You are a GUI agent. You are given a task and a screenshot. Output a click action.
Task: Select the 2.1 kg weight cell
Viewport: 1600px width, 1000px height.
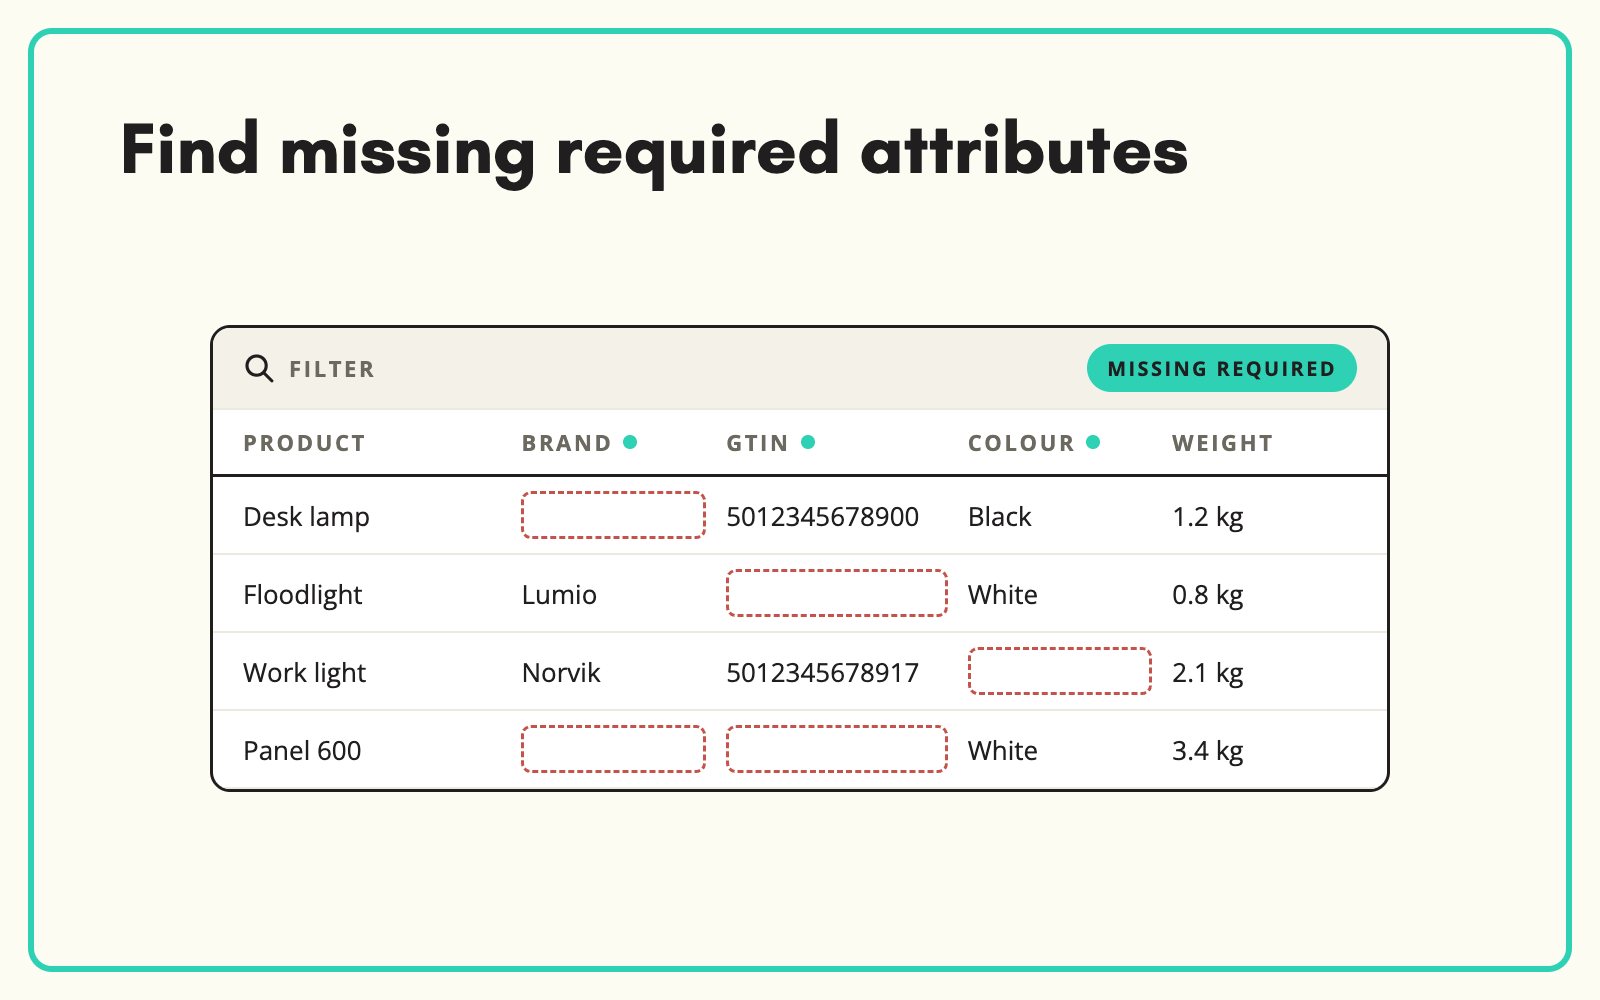click(x=1207, y=673)
